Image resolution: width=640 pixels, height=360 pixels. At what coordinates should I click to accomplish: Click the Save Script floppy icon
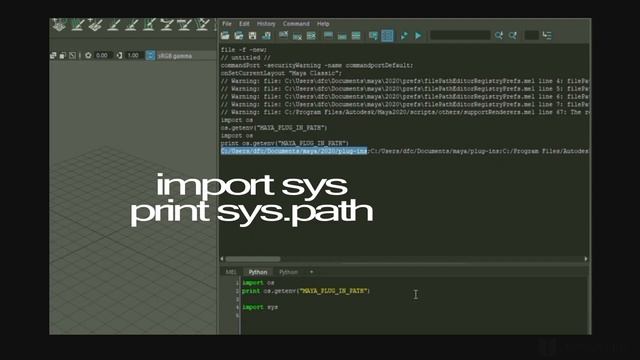point(252,36)
